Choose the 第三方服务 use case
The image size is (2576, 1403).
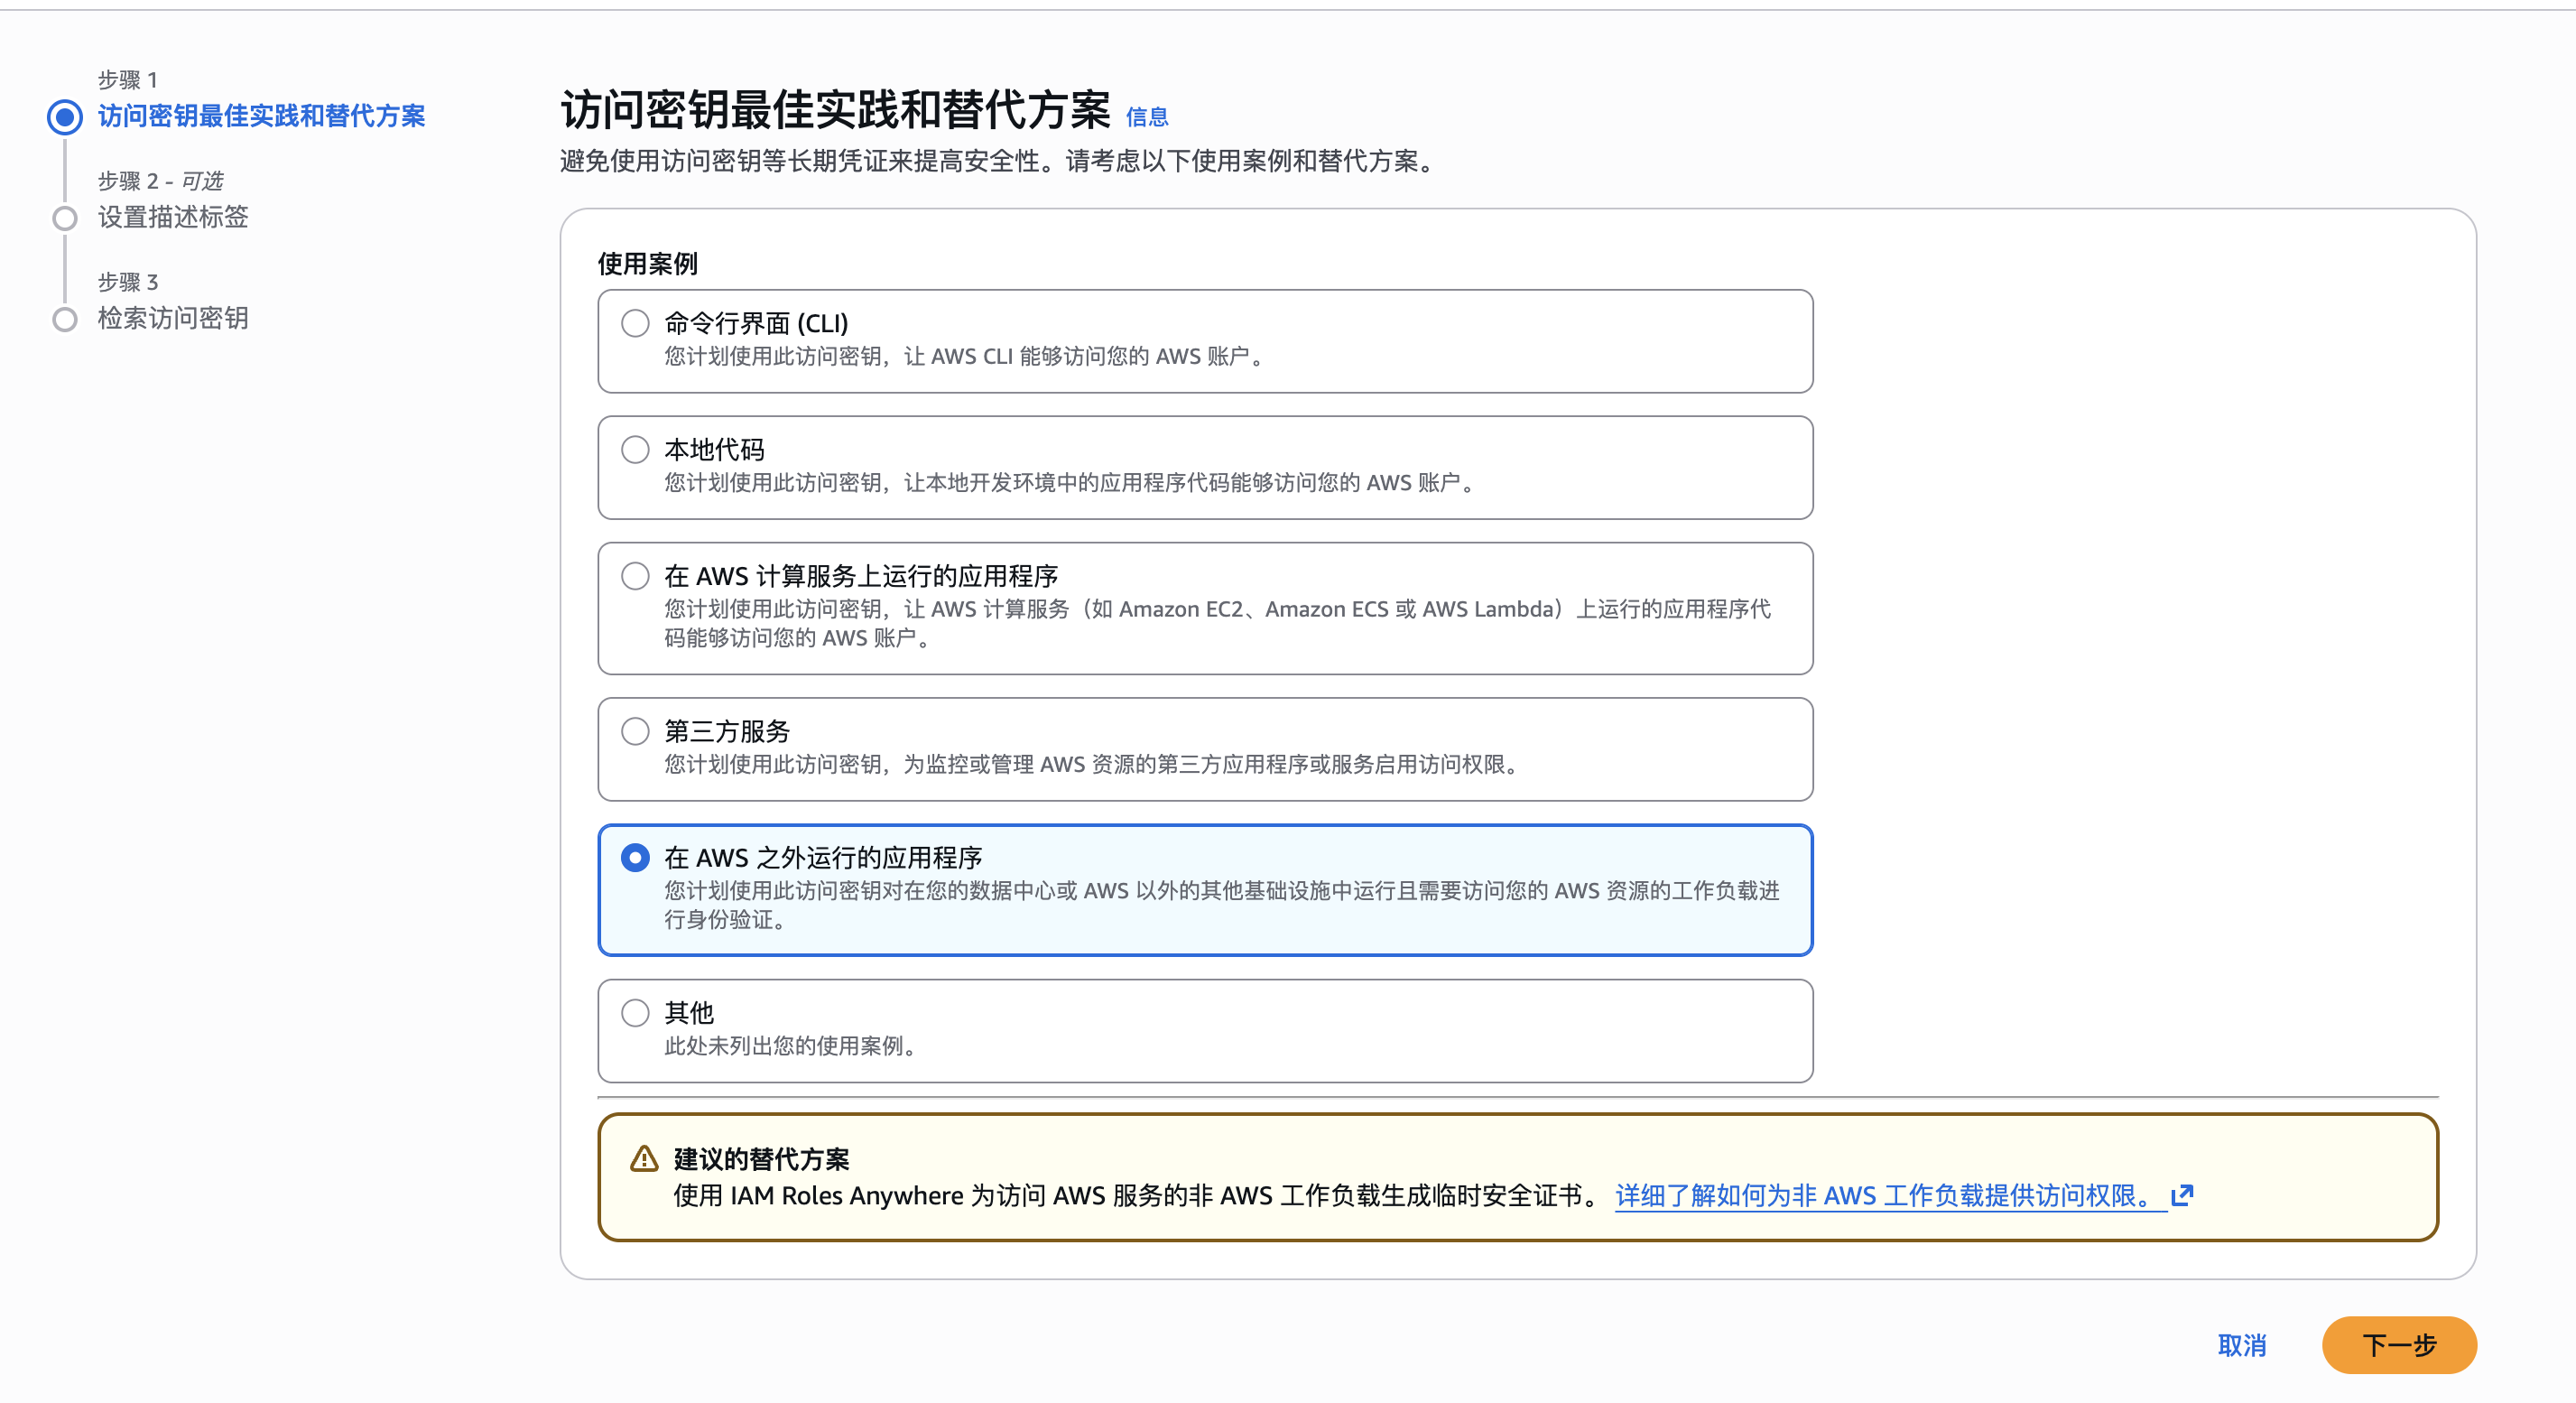636,731
